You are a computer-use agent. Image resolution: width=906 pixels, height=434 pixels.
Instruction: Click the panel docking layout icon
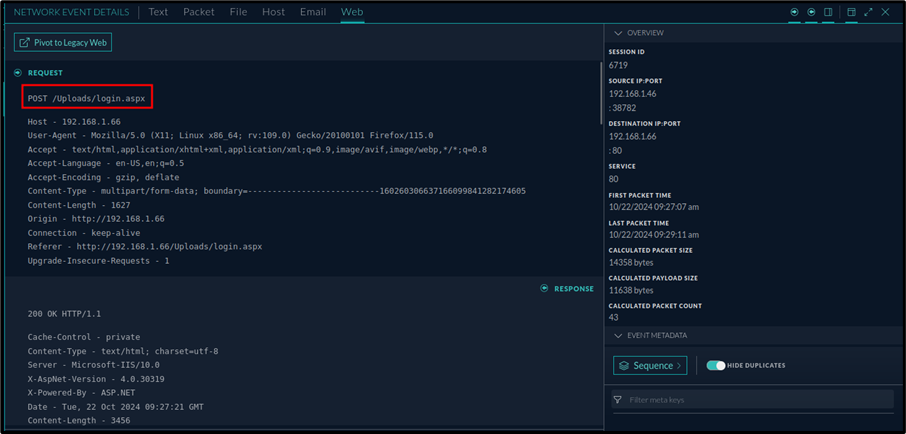point(851,13)
